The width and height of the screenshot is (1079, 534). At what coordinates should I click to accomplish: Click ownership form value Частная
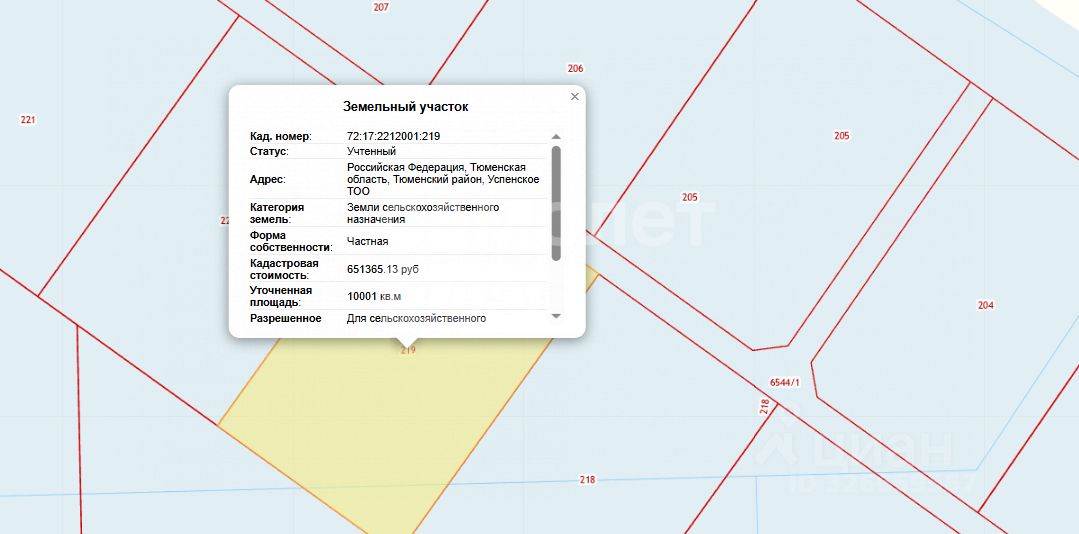(367, 241)
